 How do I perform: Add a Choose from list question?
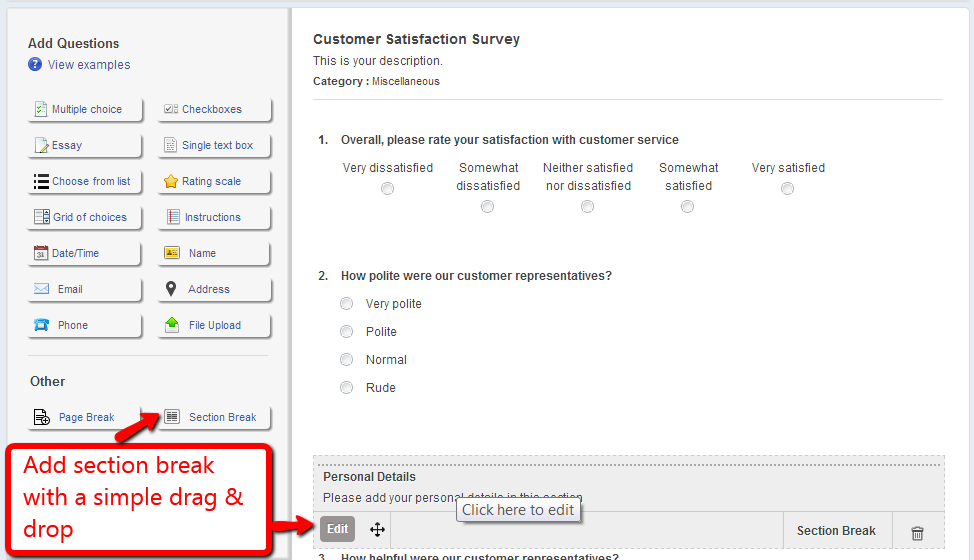click(85, 181)
